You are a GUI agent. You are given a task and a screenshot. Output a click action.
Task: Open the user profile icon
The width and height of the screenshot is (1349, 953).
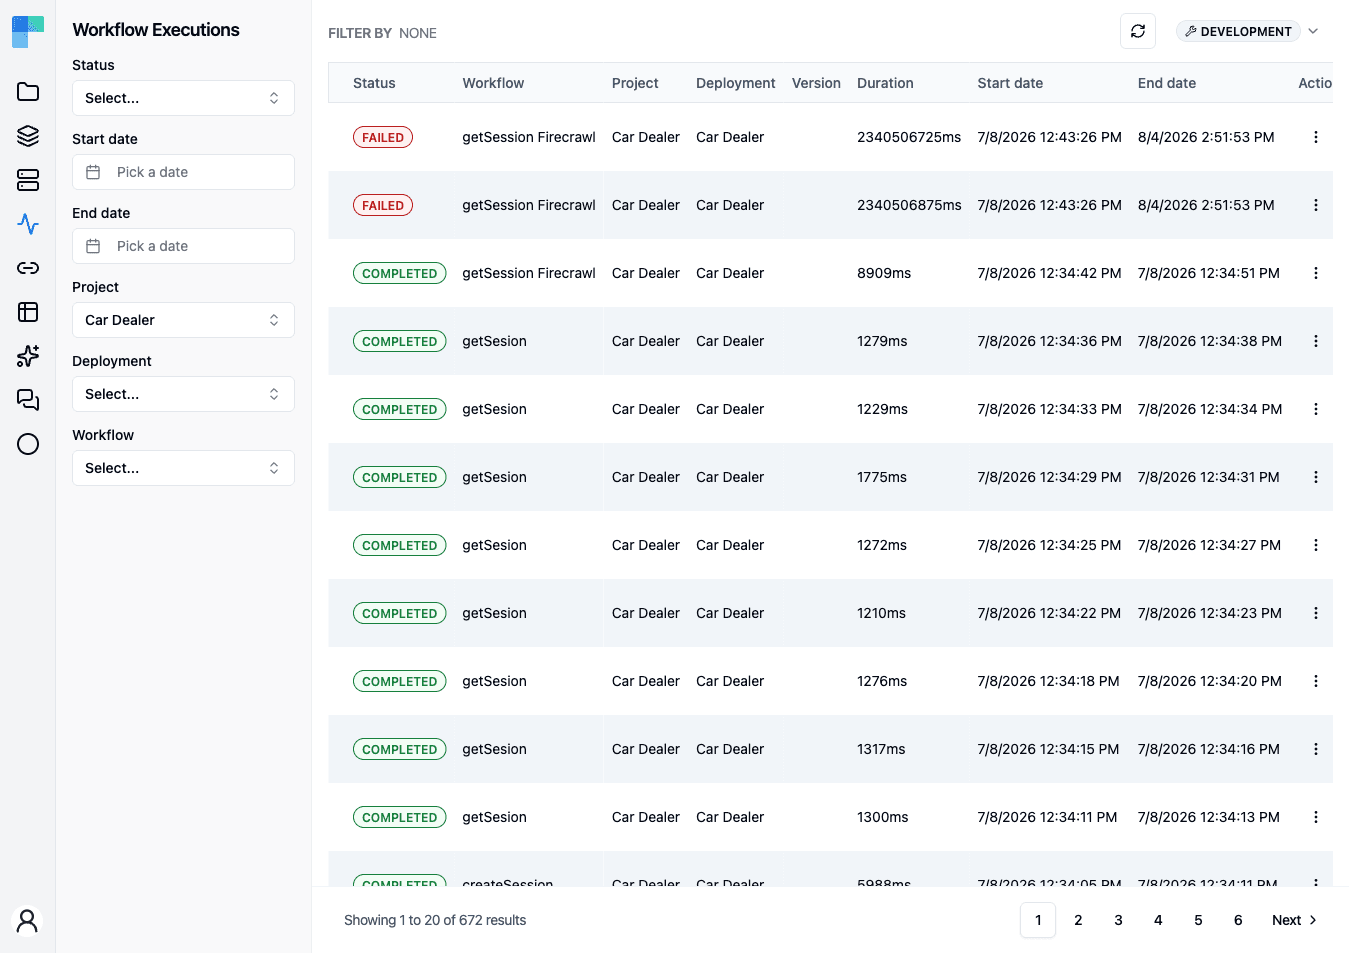[x=28, y=921]
